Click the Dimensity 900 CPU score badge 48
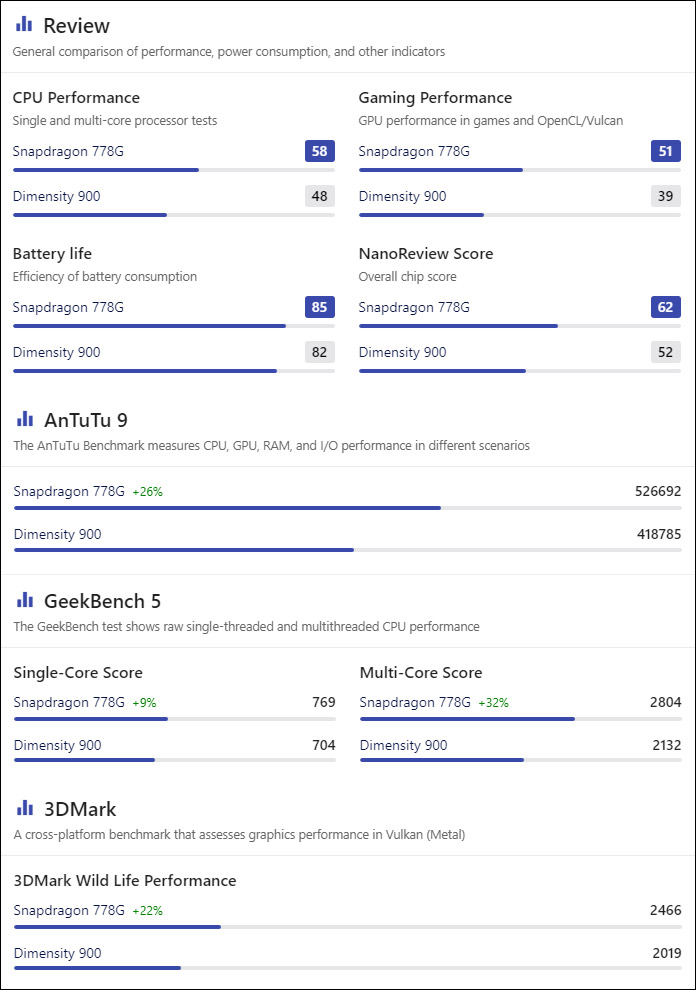This screenshot has width=696, height=990. click(320, 196)
